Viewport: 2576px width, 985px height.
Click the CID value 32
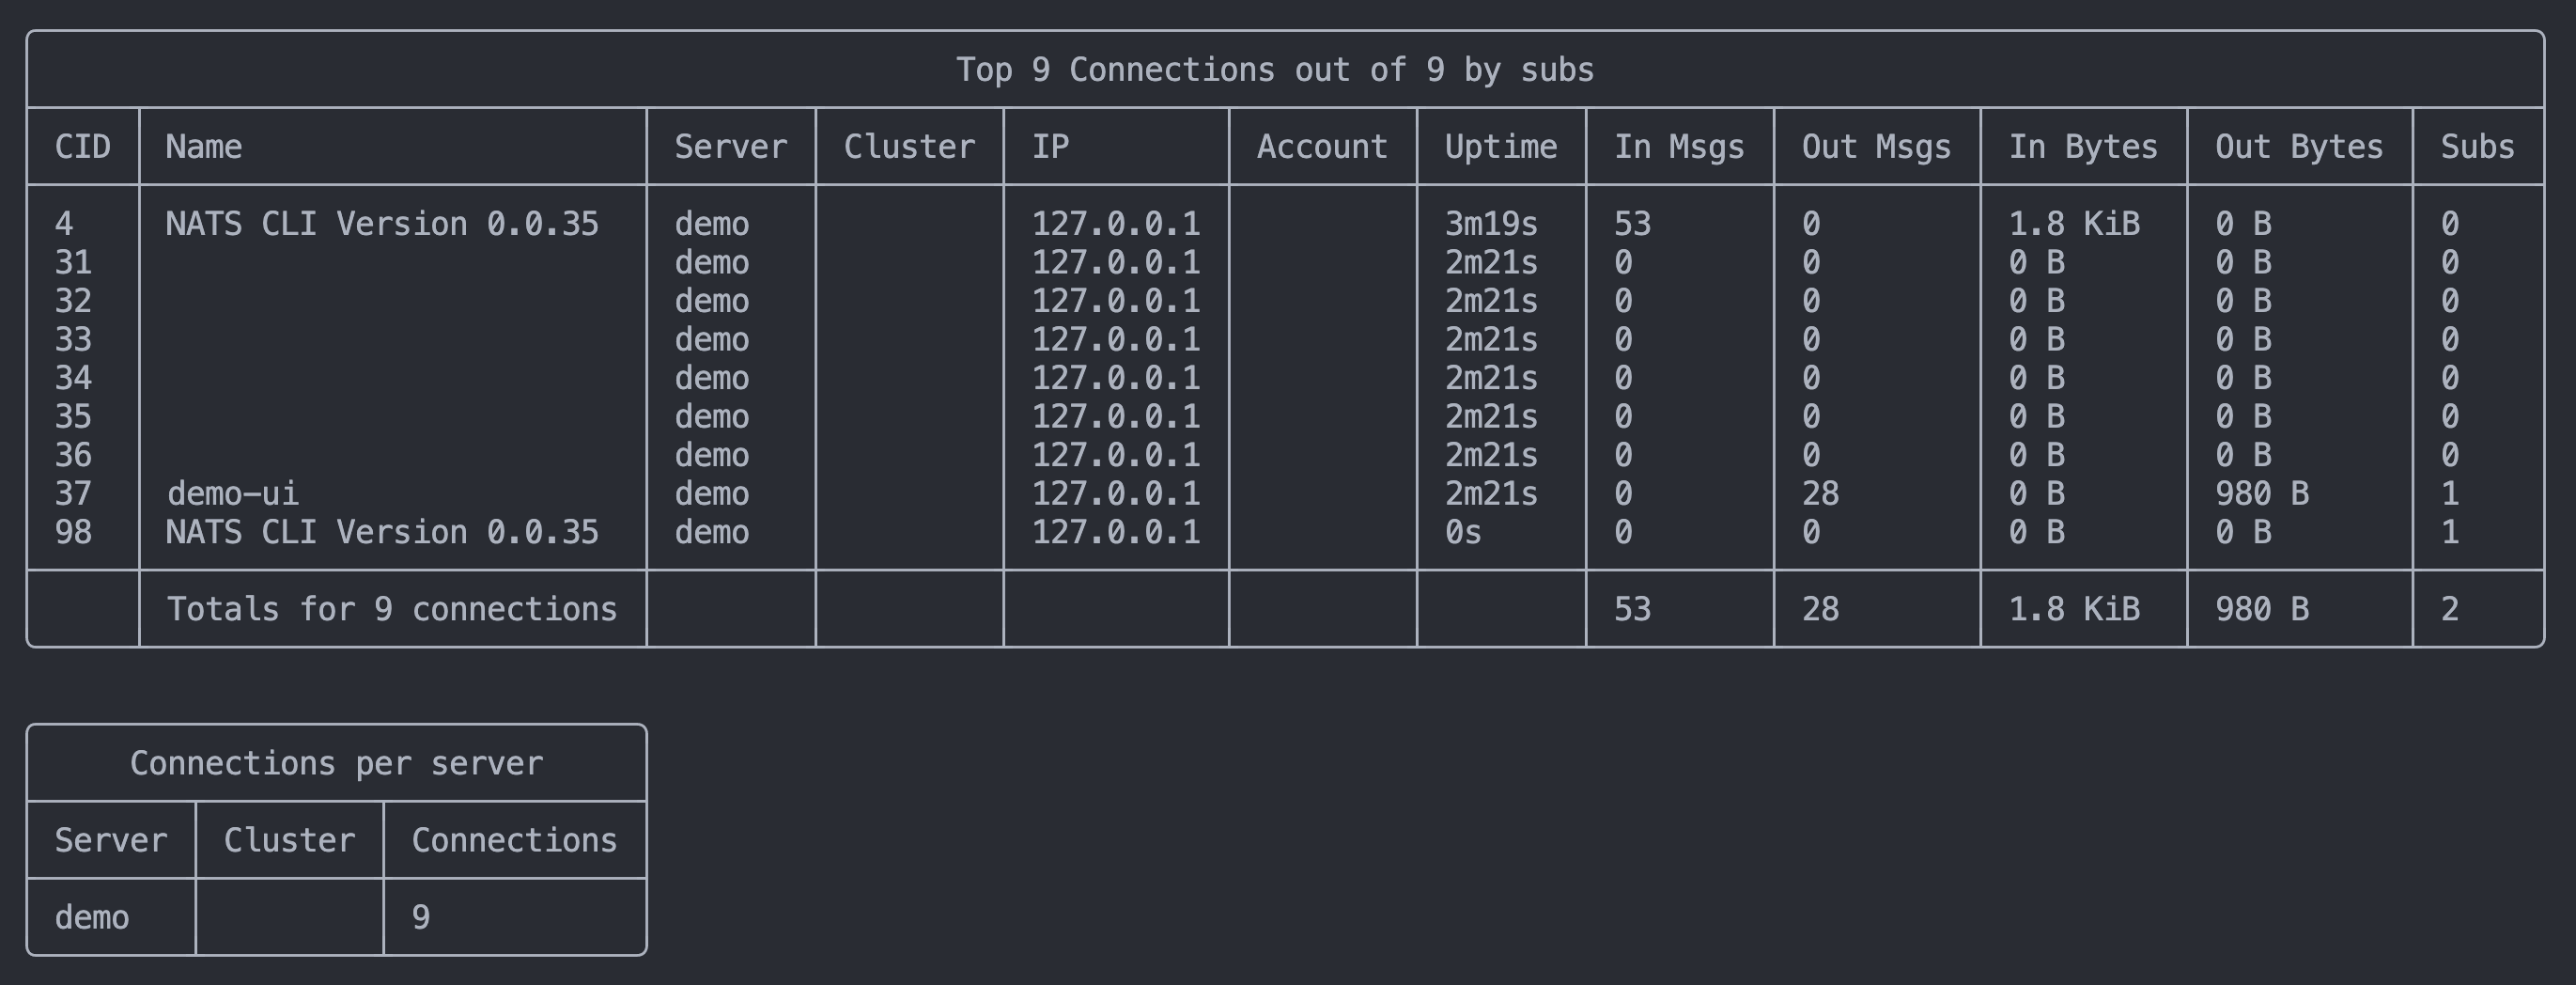pos(73,301)
